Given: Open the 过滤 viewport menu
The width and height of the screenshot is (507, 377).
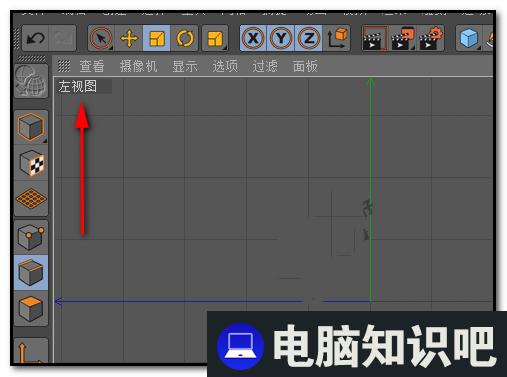Looking at the screenshot, I should coord(265,66).
